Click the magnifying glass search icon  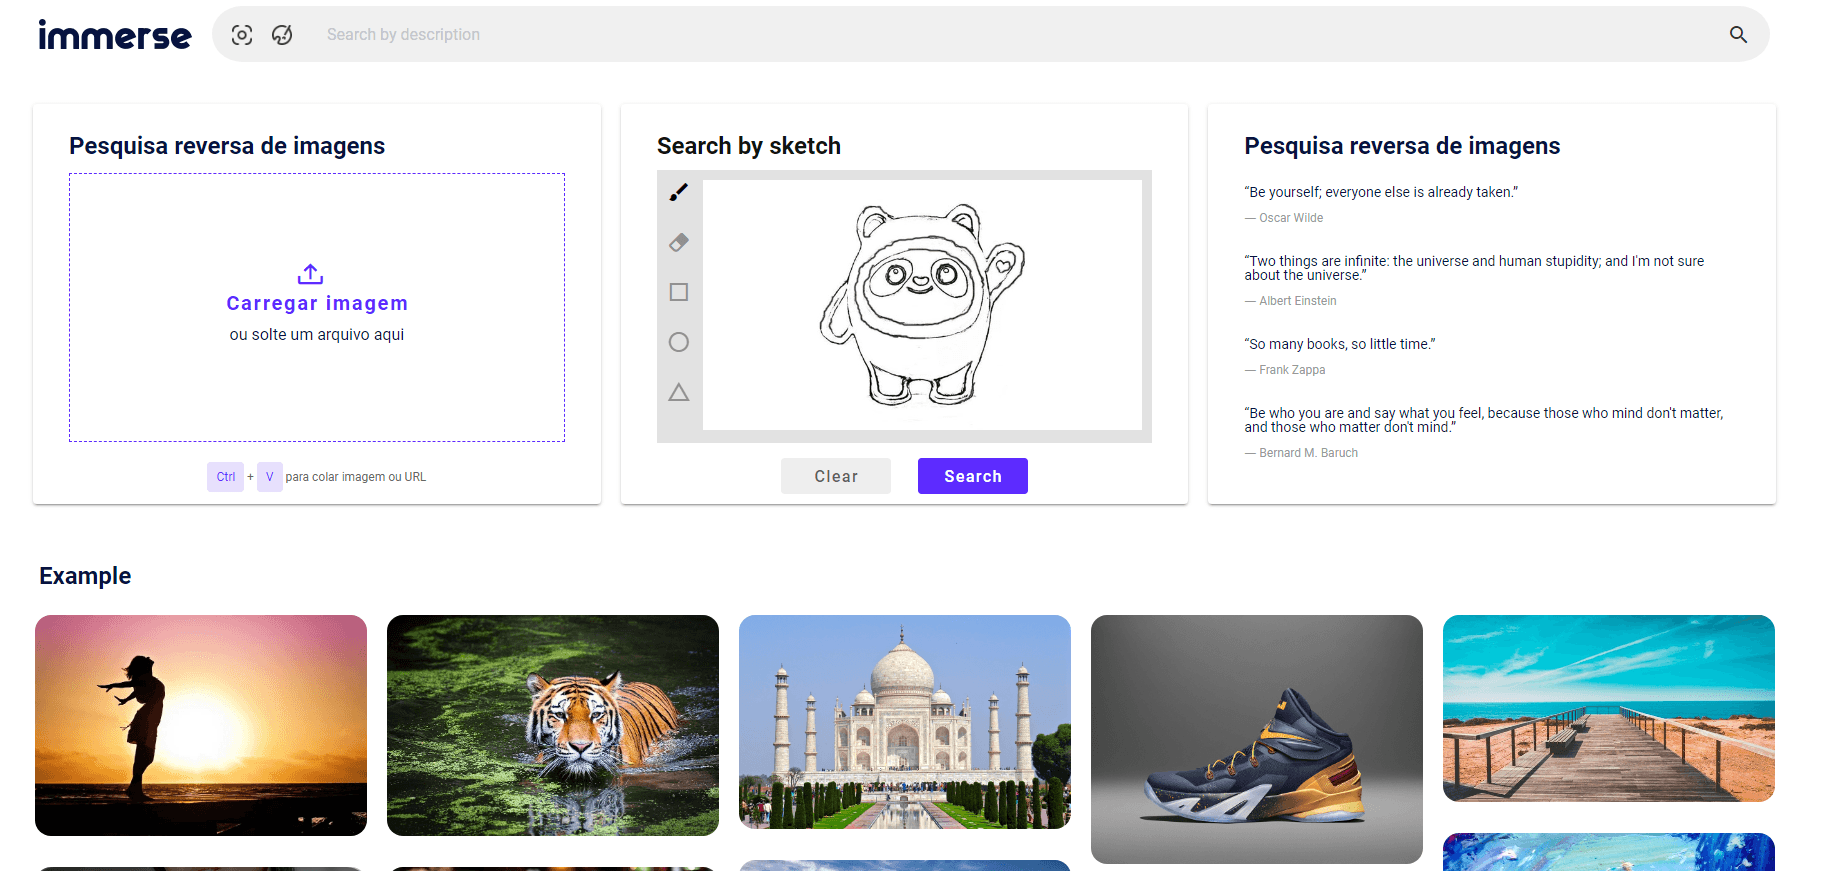1738,35
